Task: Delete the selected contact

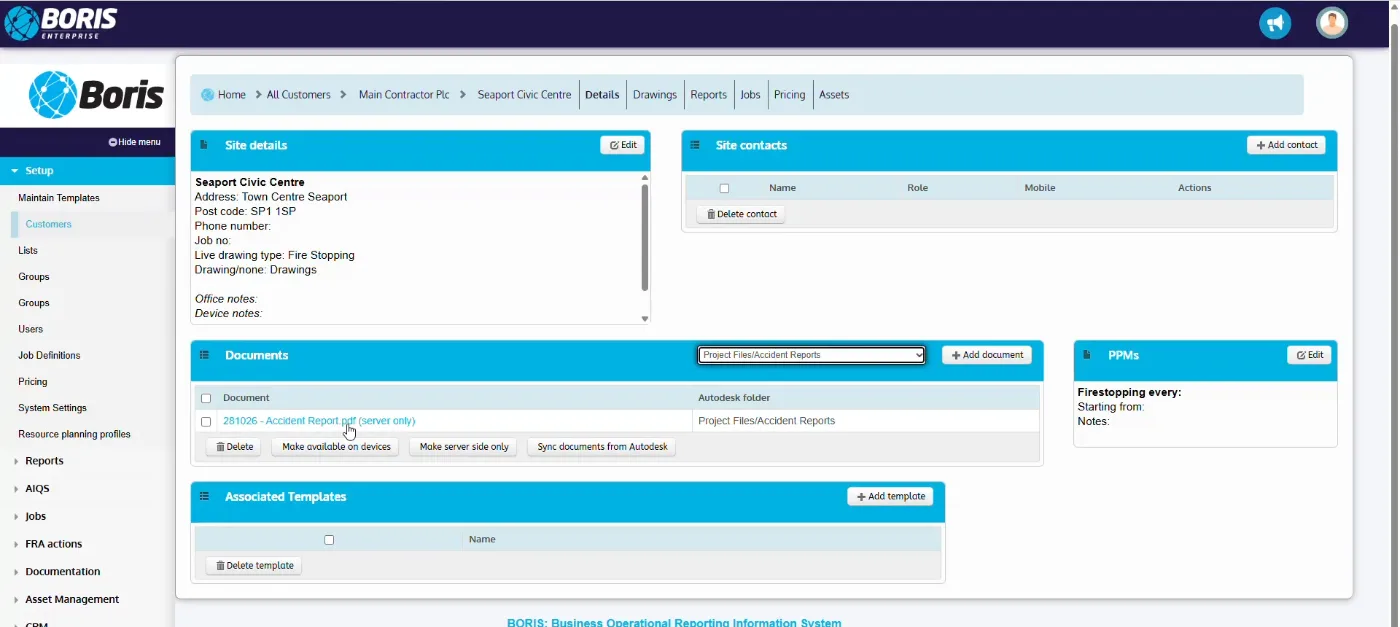Action: point(741,214)
